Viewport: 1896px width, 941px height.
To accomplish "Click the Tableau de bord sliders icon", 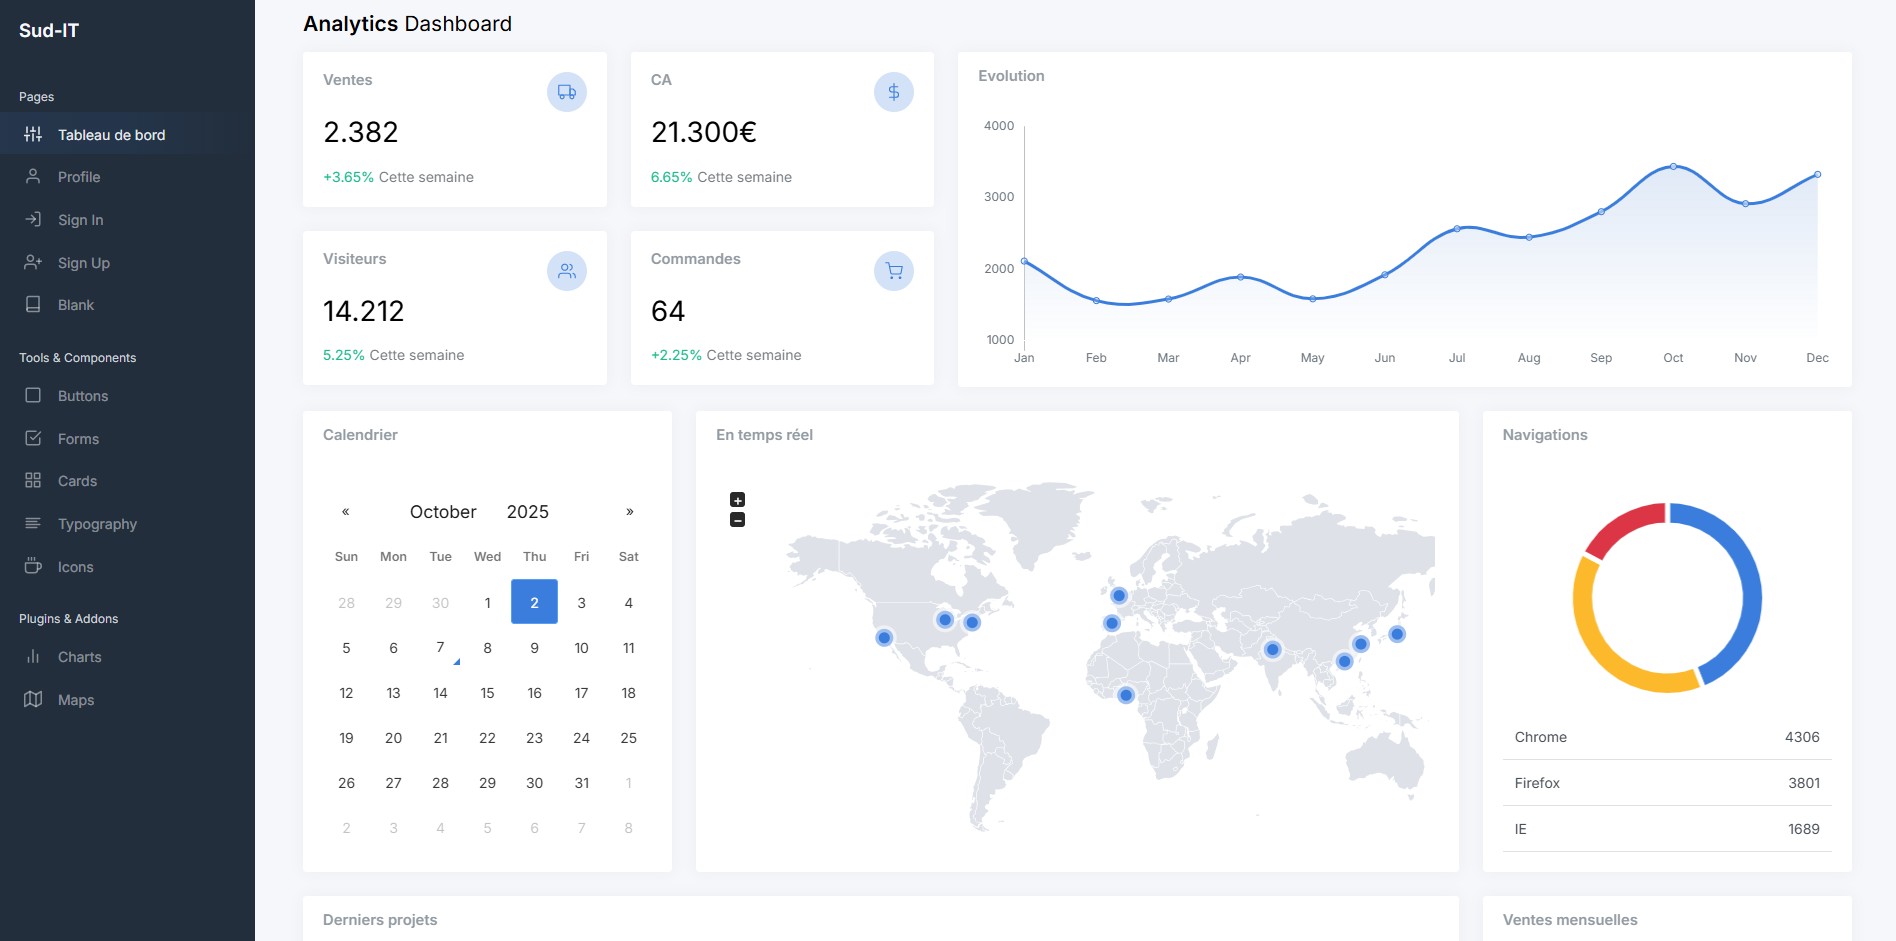I will tap(33, 134).
